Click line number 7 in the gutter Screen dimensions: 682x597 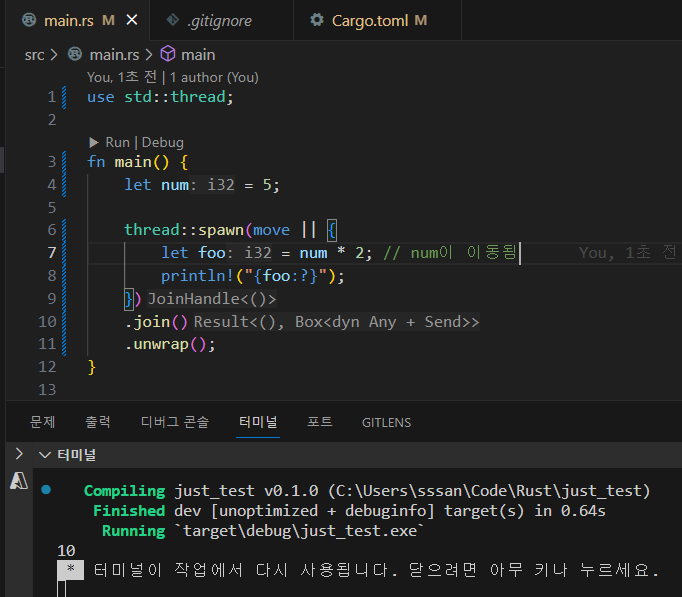click(x=51, y=253)
